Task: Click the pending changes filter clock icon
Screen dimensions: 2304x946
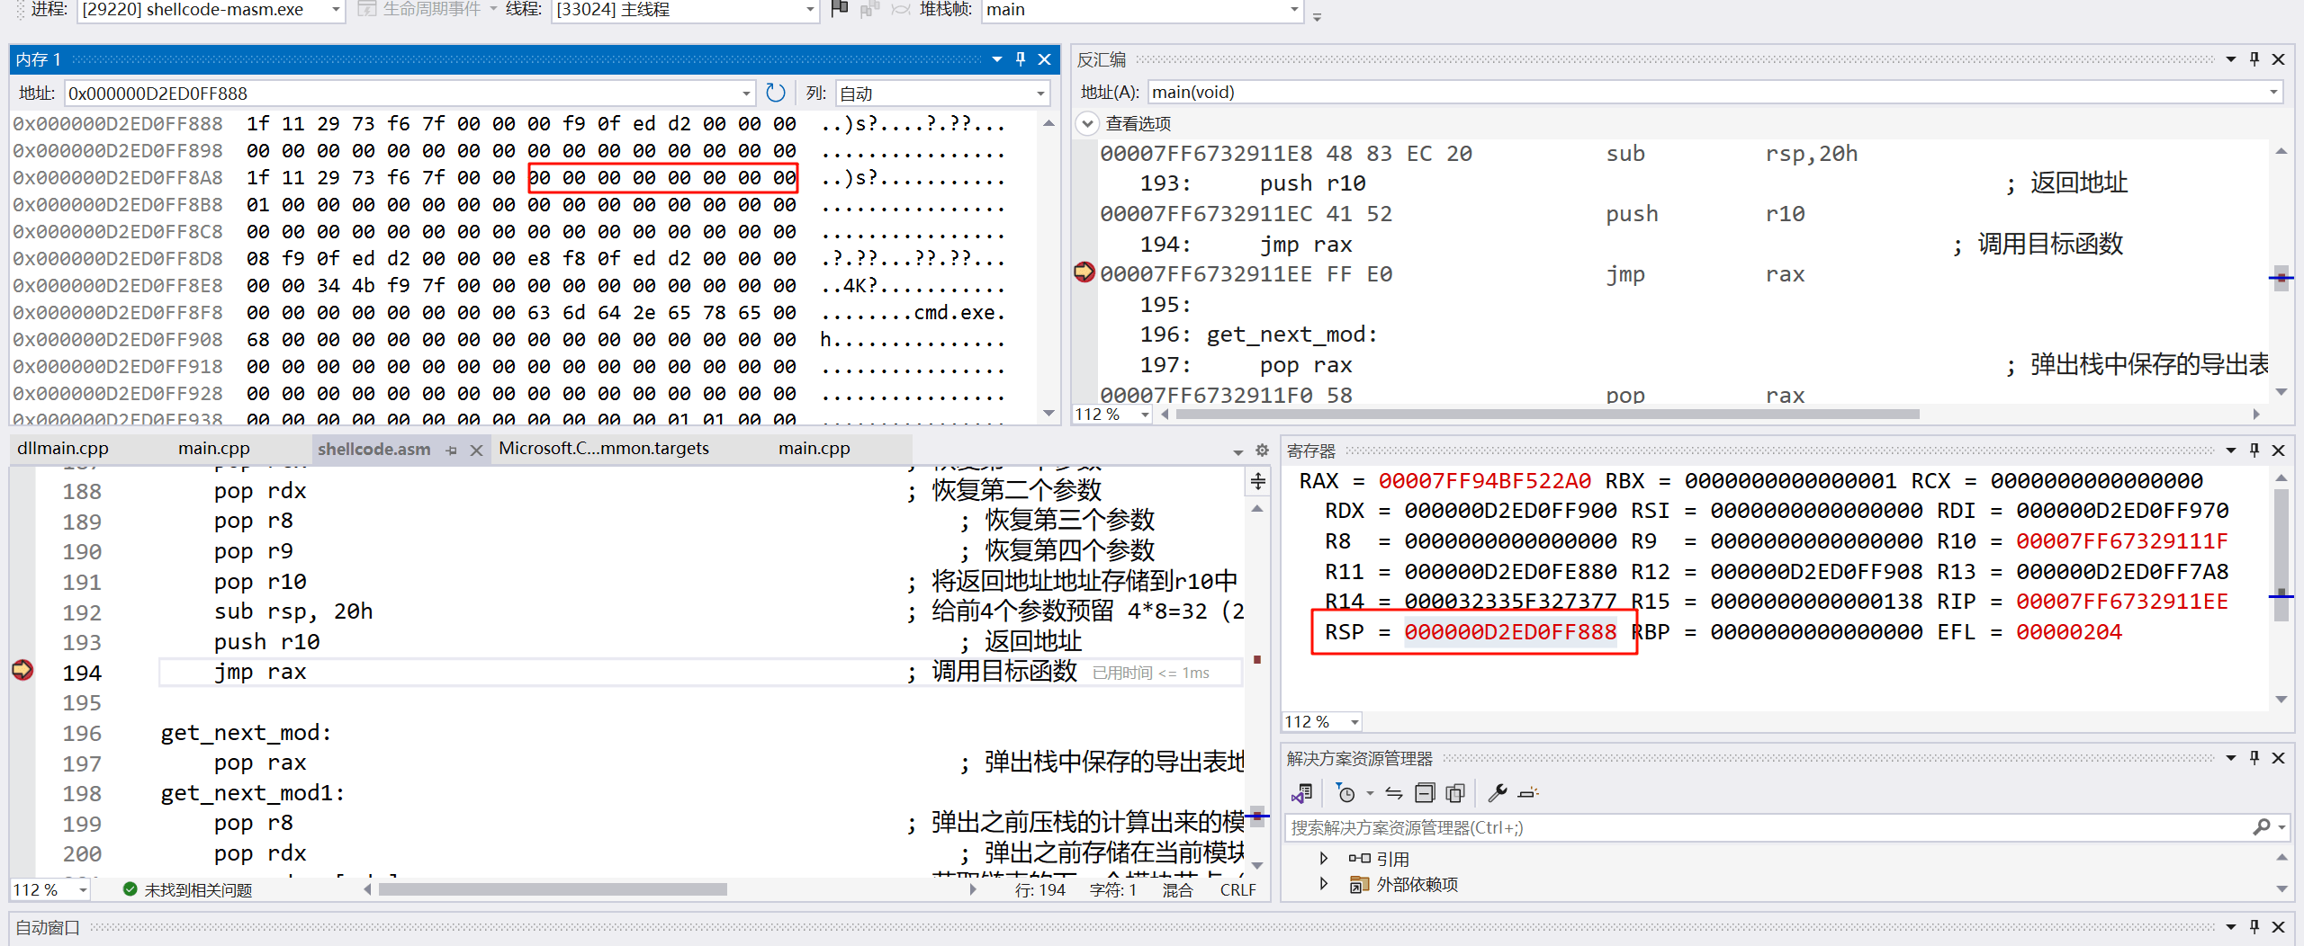Action: (x=1346, y=793)
